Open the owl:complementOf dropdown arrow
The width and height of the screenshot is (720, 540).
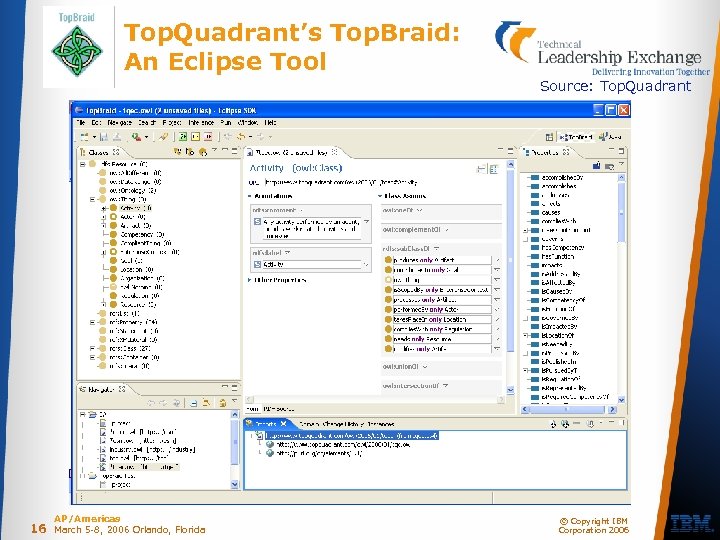click(446, 230)
